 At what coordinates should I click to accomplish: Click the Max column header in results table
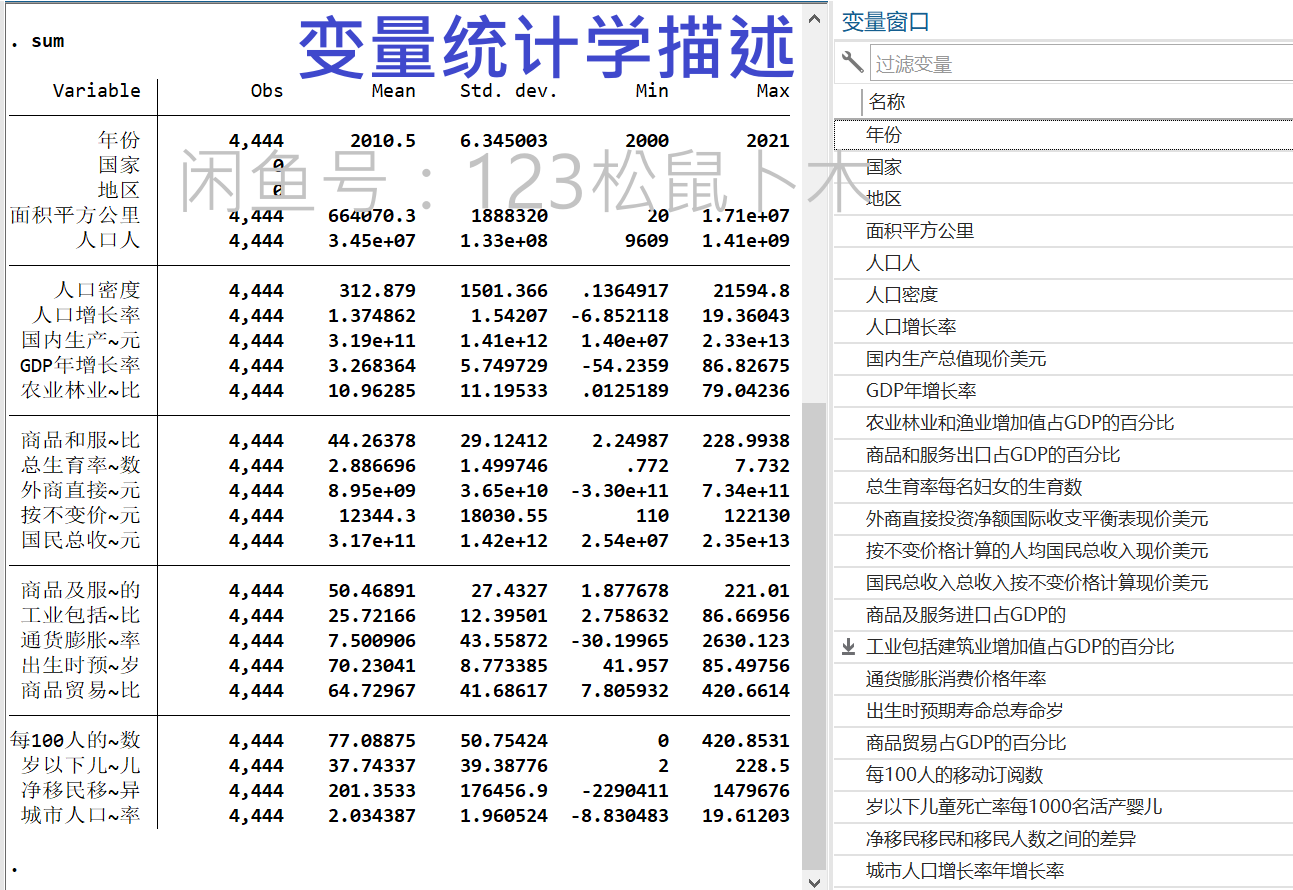[x=773, y=90]
